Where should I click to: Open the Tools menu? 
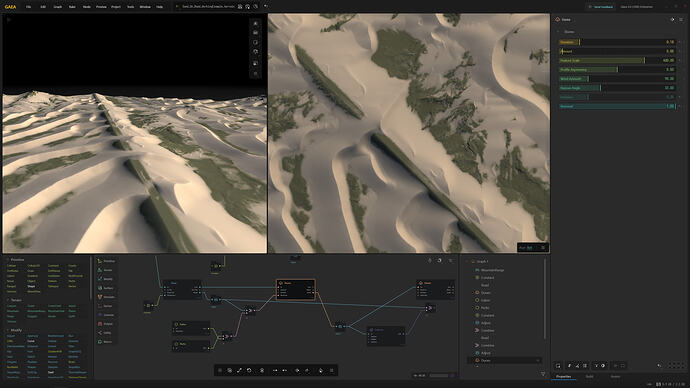(130, 7)
